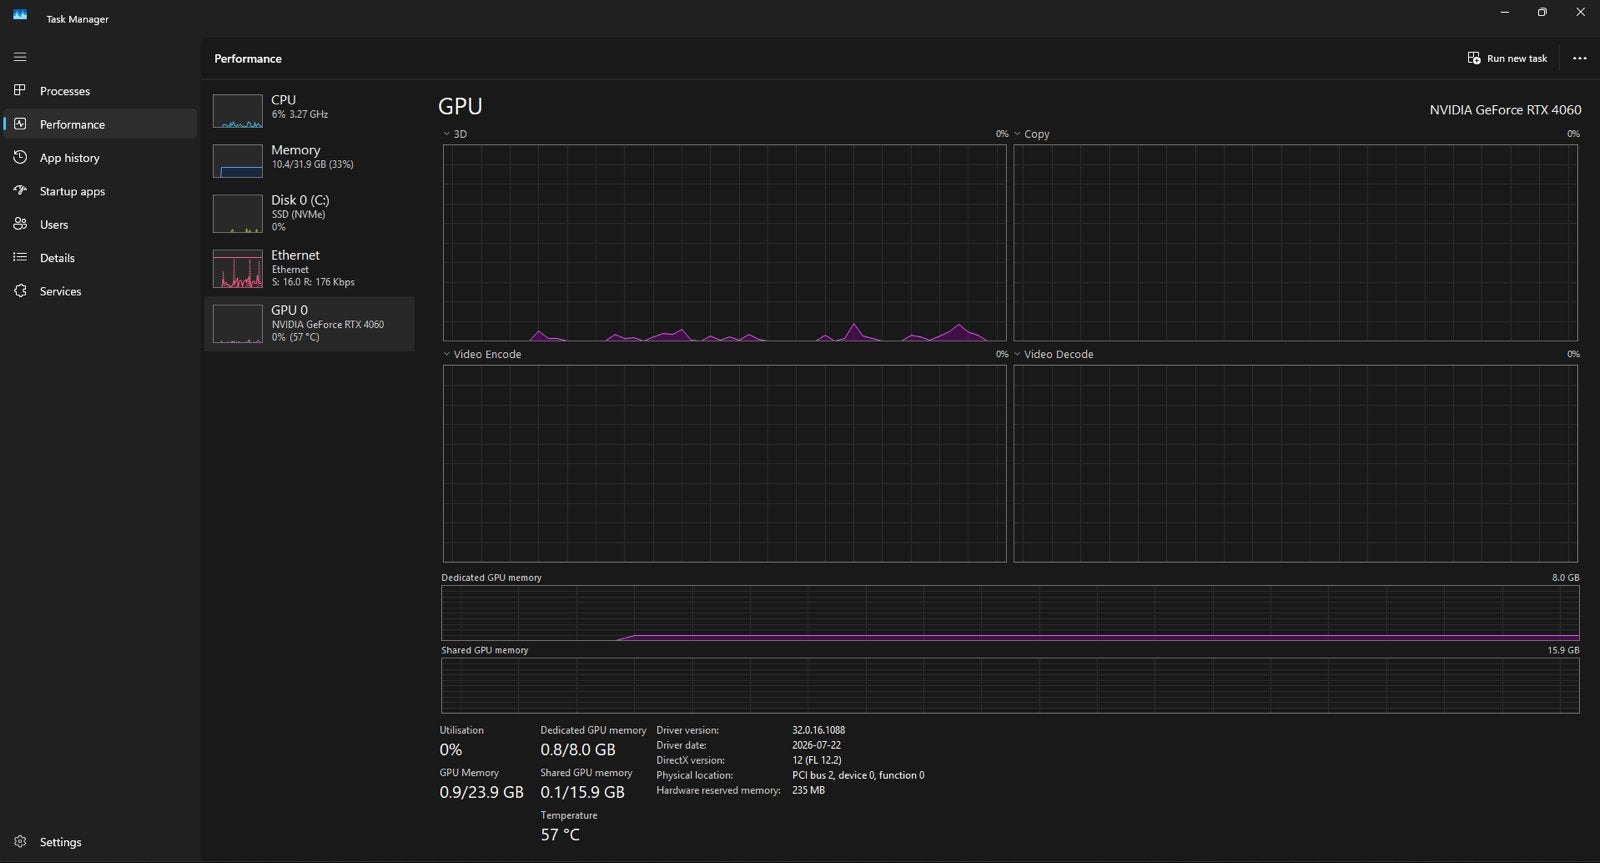Select the Disk 0 (C:) mini graph thumbnail
Screen dimensions: 1600x863
[237, 214]
